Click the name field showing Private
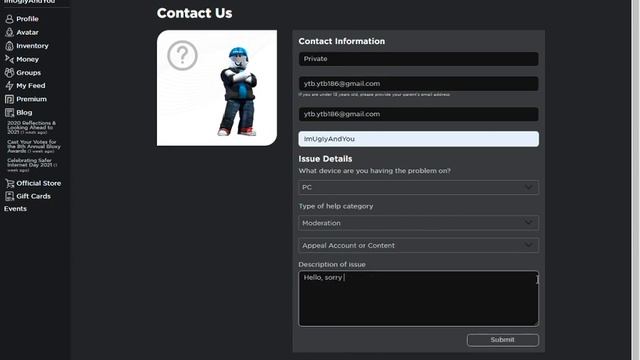 point(418,59)
